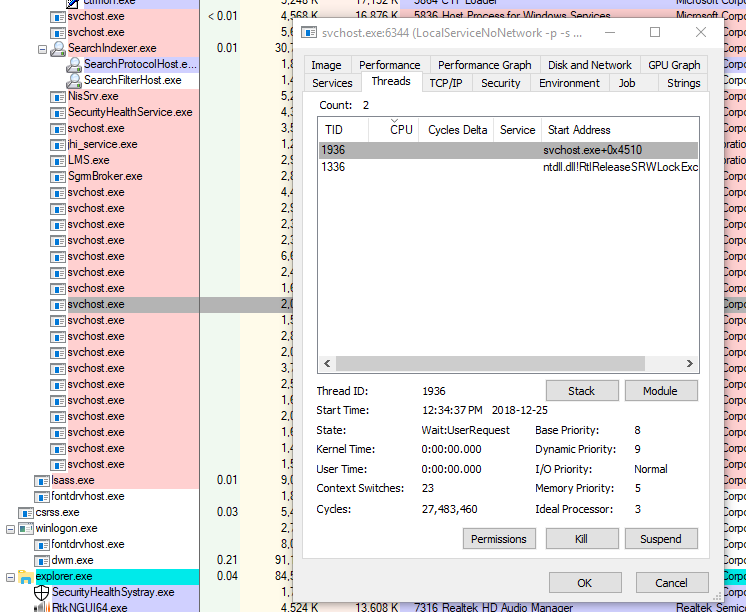Select fontdrvhost.exe under winlogon.exe

coord(88,544)
